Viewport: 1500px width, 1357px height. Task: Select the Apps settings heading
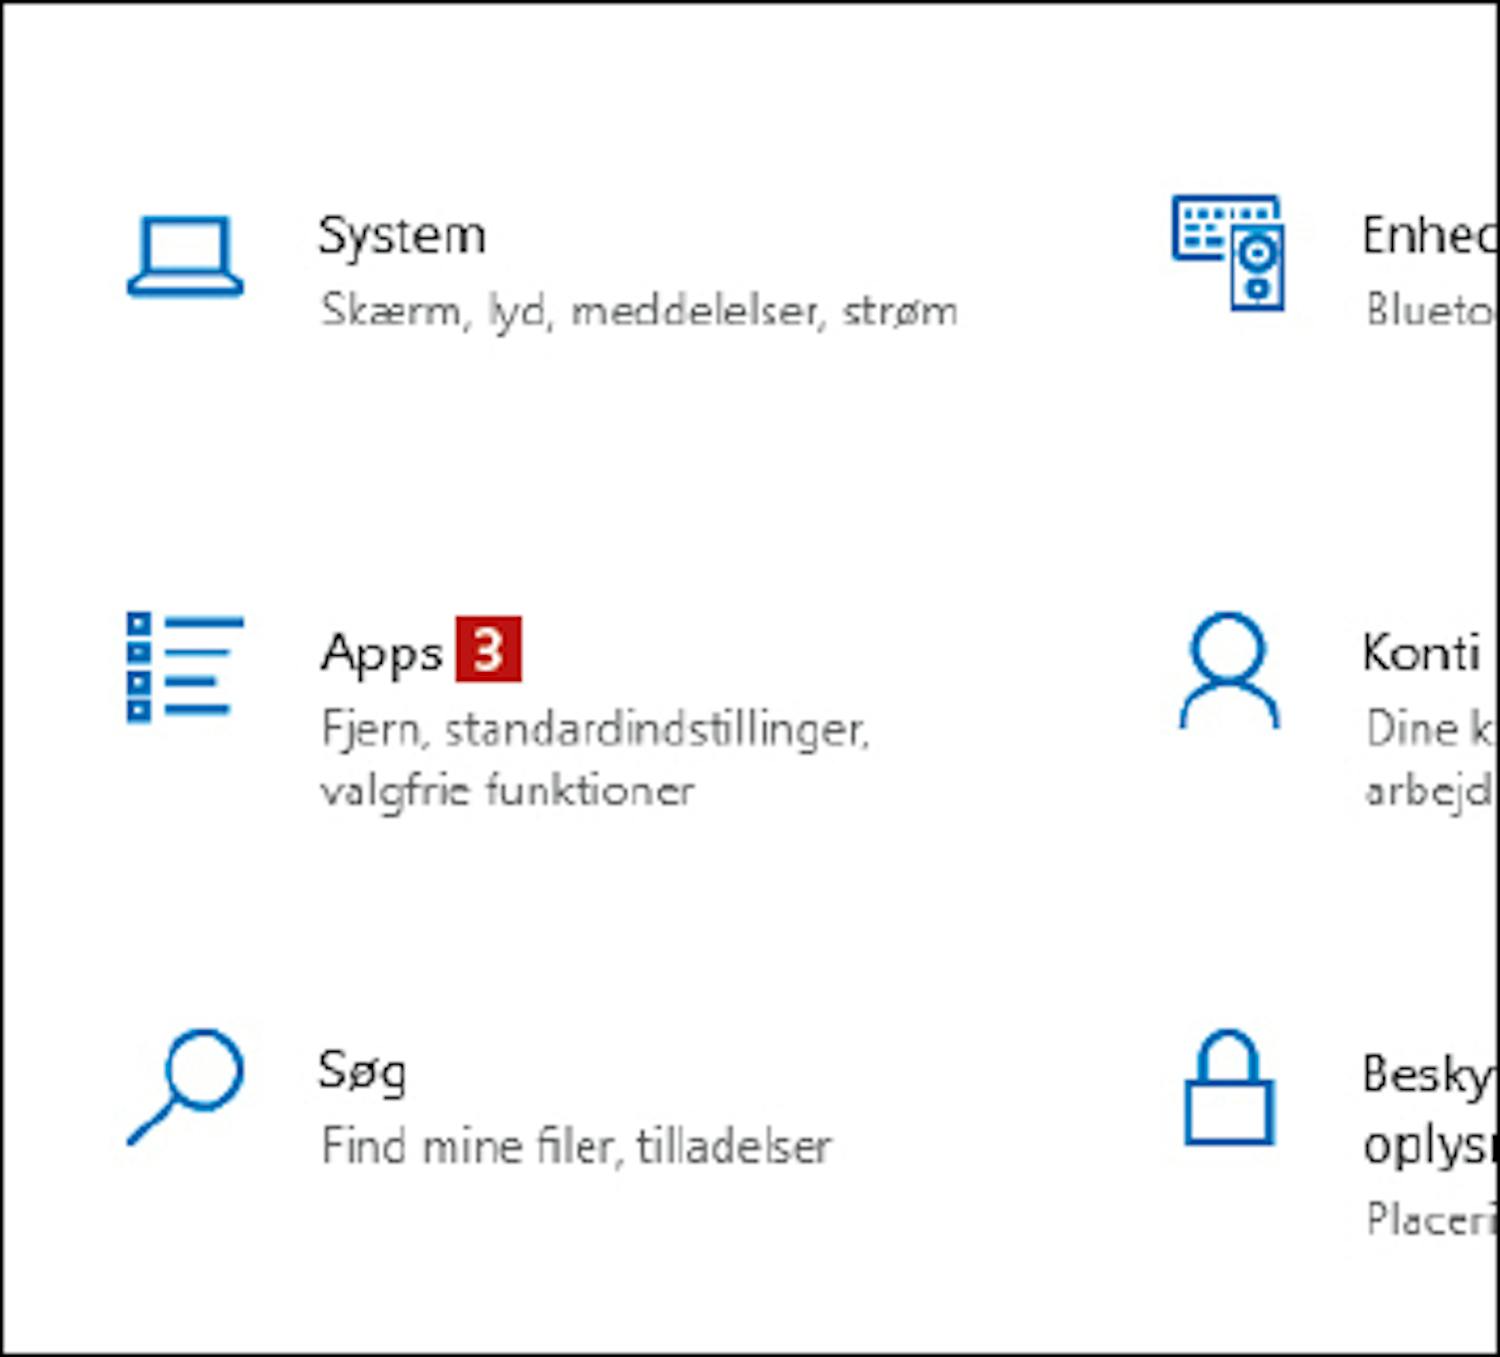click(x=381, y=655)
